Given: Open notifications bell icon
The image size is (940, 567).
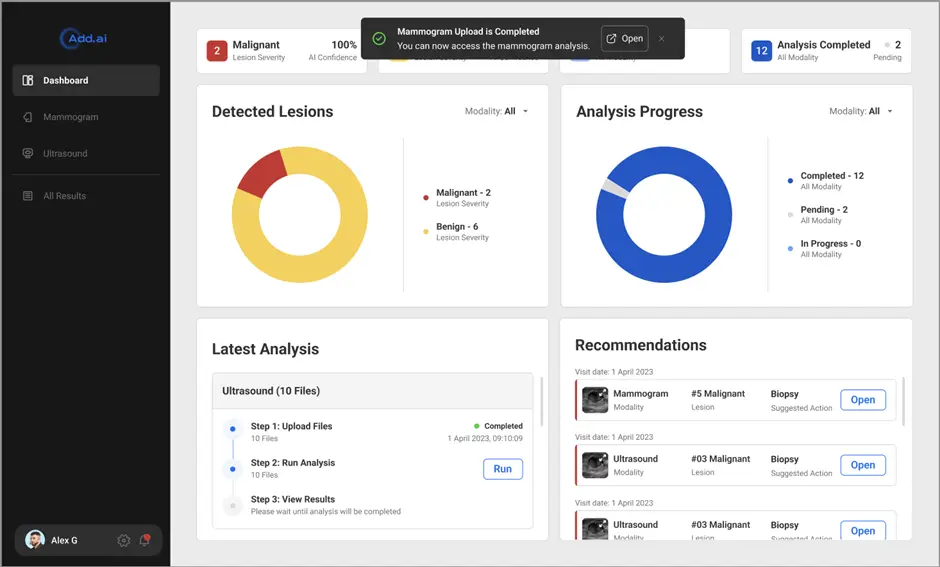Looking at the screenshot, I should (145, 540).
